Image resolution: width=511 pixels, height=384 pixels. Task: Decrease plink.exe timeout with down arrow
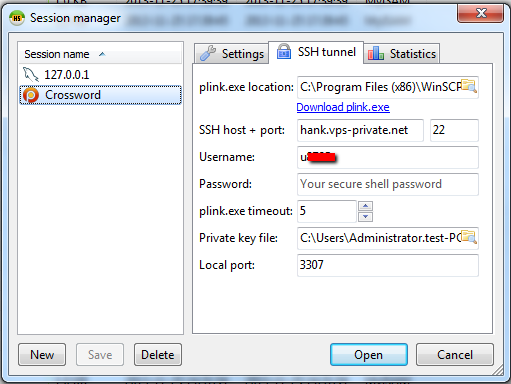(365, 217)
